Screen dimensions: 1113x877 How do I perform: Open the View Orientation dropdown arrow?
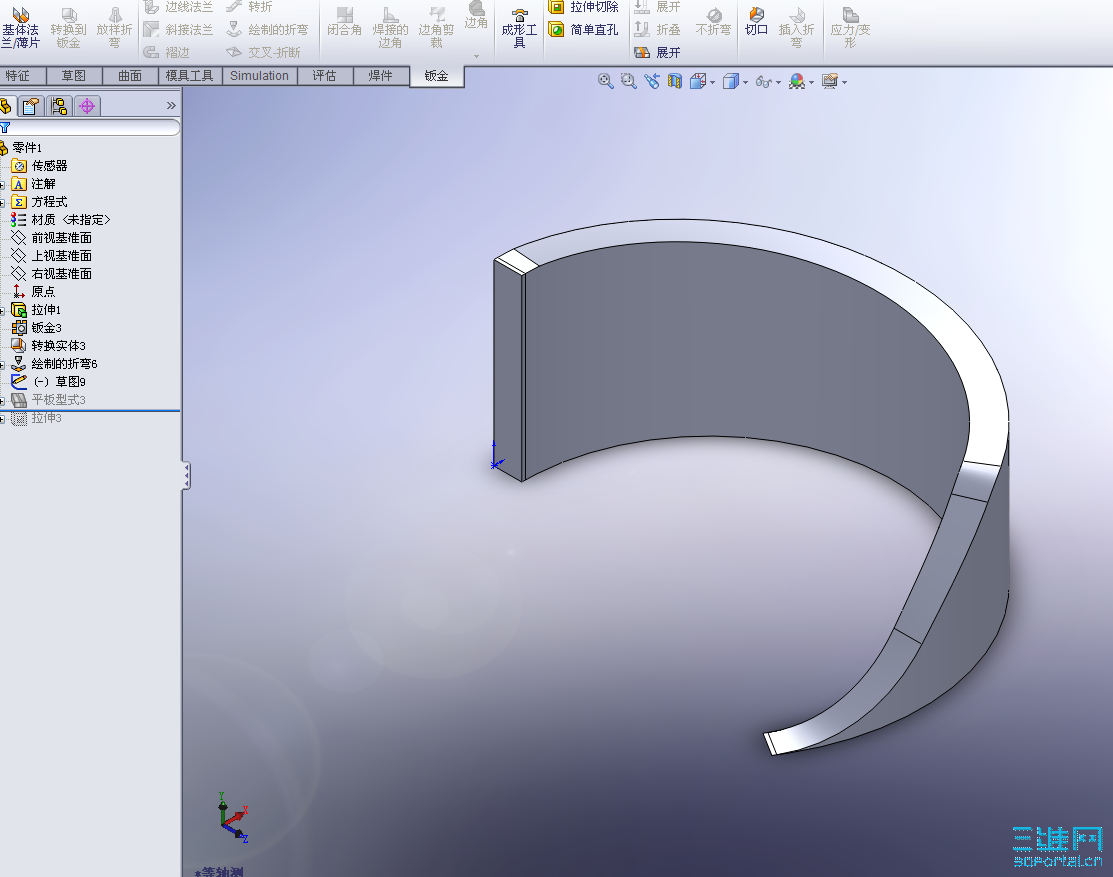(713, 82)
